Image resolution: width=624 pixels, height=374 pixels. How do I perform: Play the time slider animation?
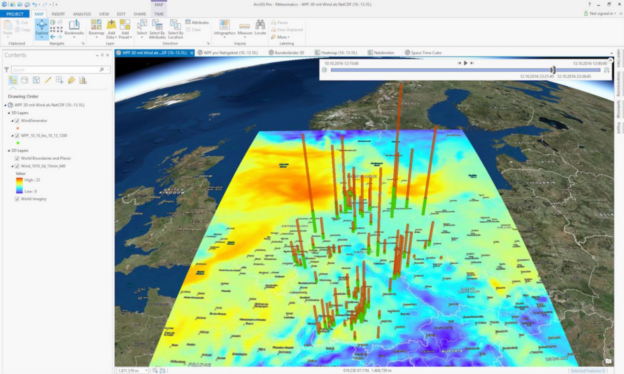[466, 63]
